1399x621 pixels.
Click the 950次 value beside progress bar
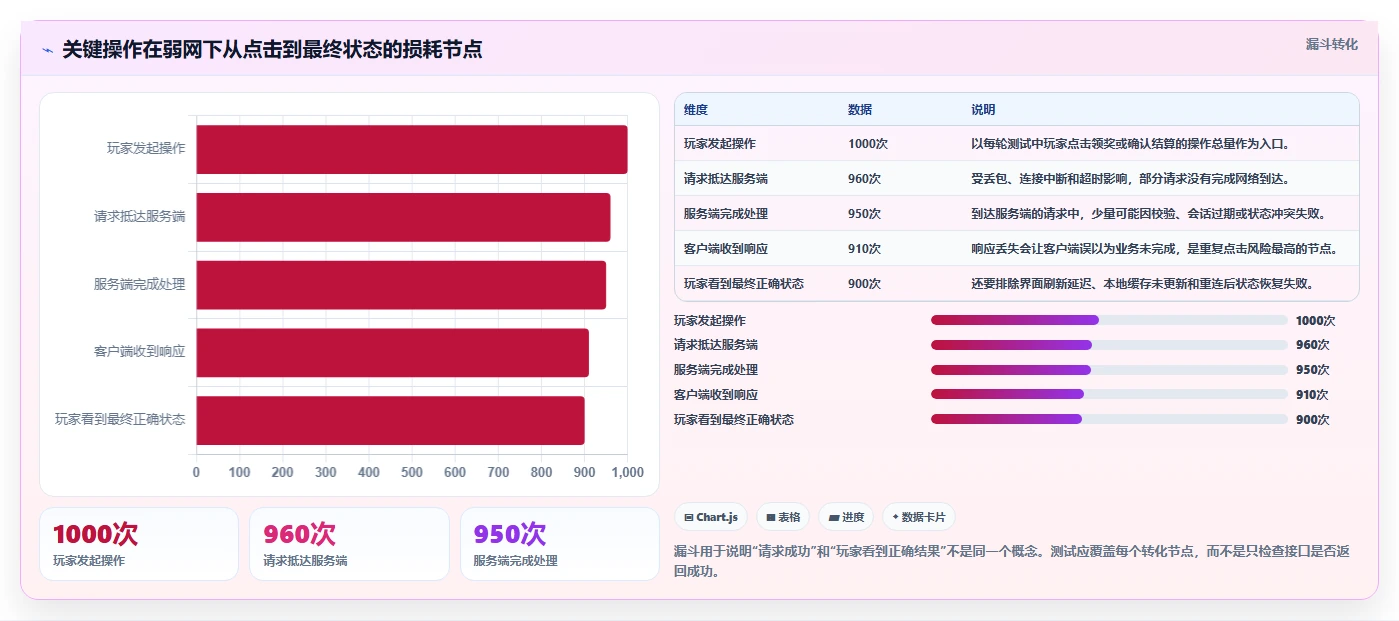[x=1312, y=370]
